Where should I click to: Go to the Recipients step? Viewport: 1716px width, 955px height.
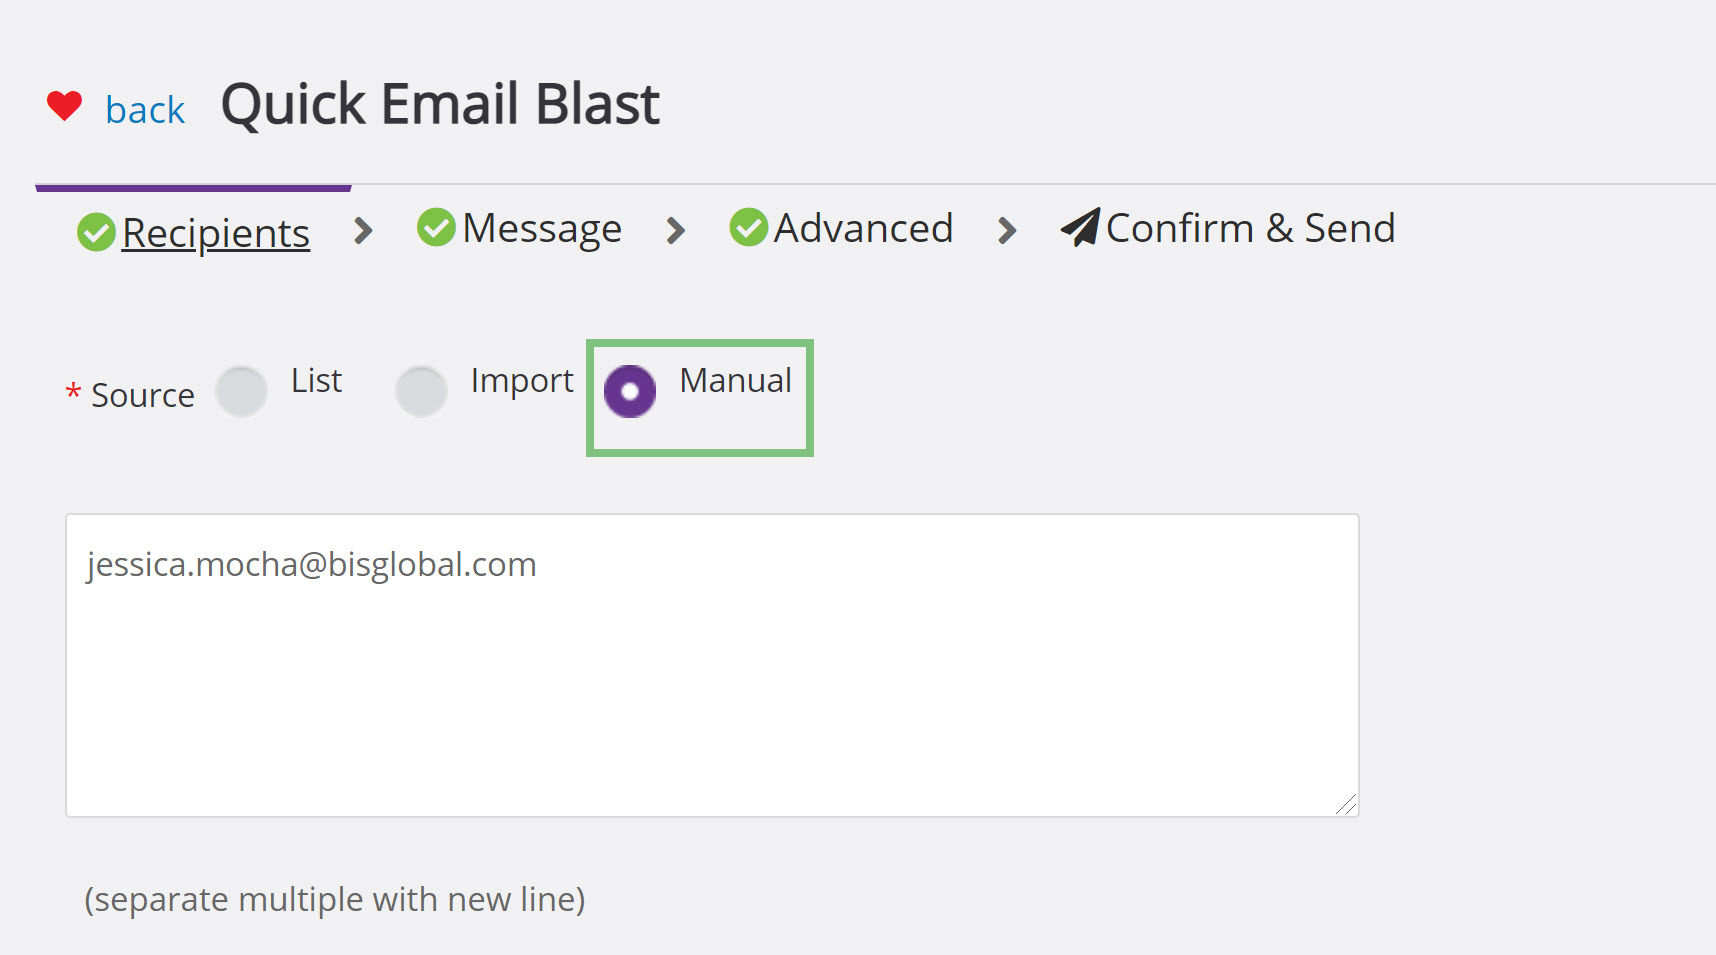click(216, 233)
